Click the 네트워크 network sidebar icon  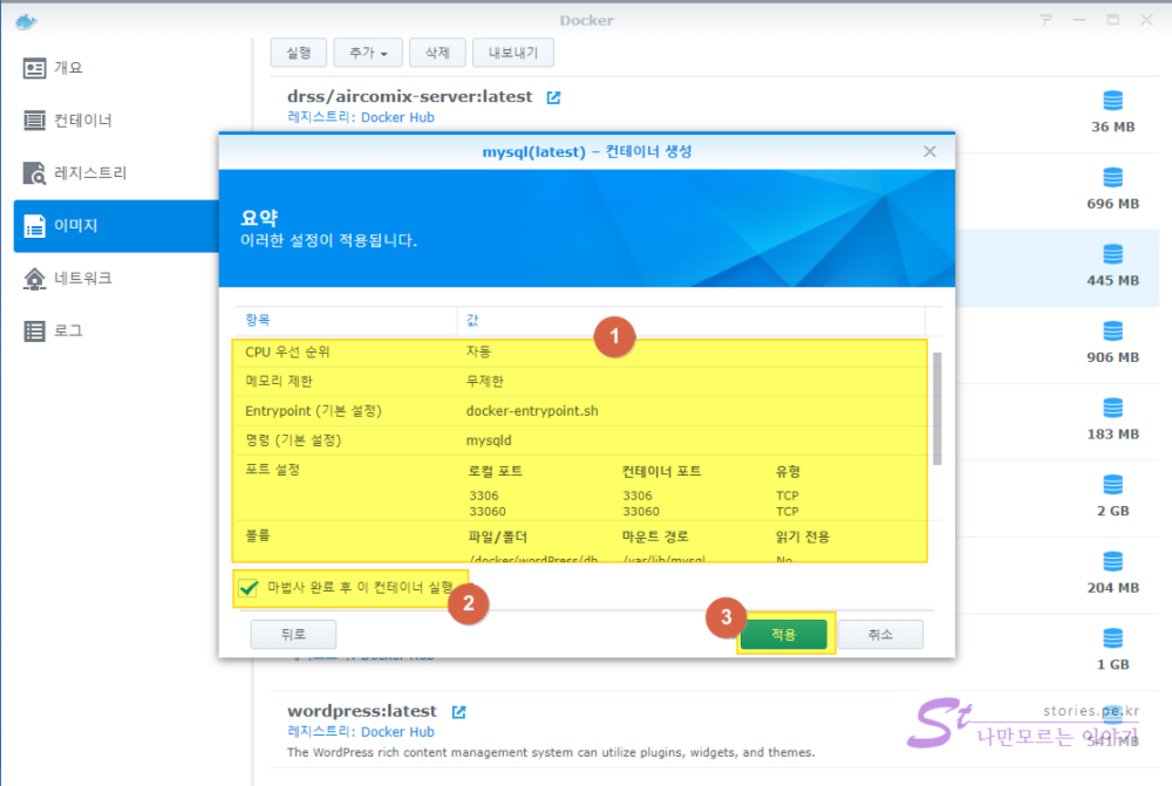click(x=35, y=278)
